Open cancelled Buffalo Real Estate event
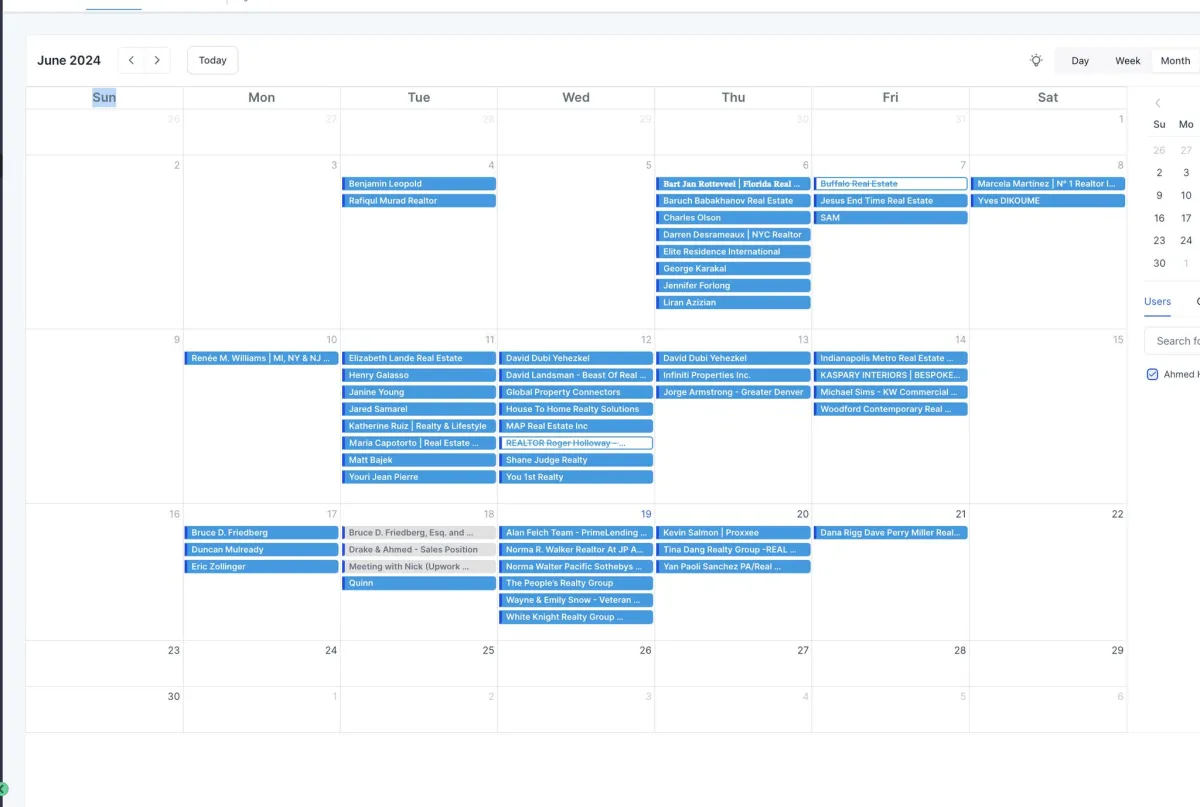This screenshot has width=1200, height=807. [890, 184]
